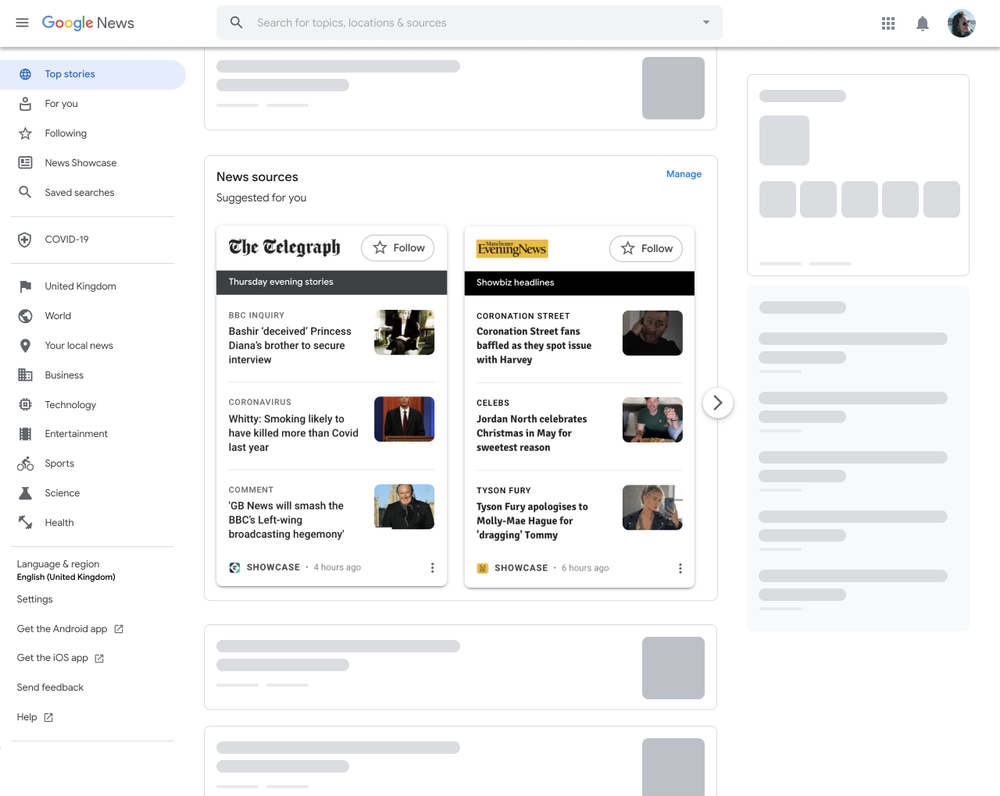Open more options on Evening News card
The image size is (1000, 796).
pyautogui.click(x=680, y=568)
